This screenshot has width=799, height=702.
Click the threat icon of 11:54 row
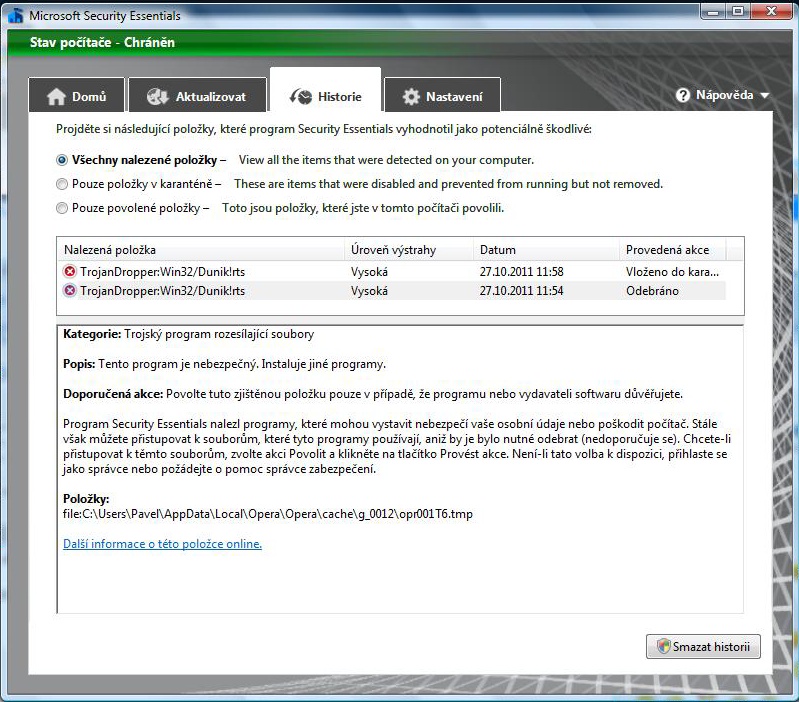pos(70,290)
